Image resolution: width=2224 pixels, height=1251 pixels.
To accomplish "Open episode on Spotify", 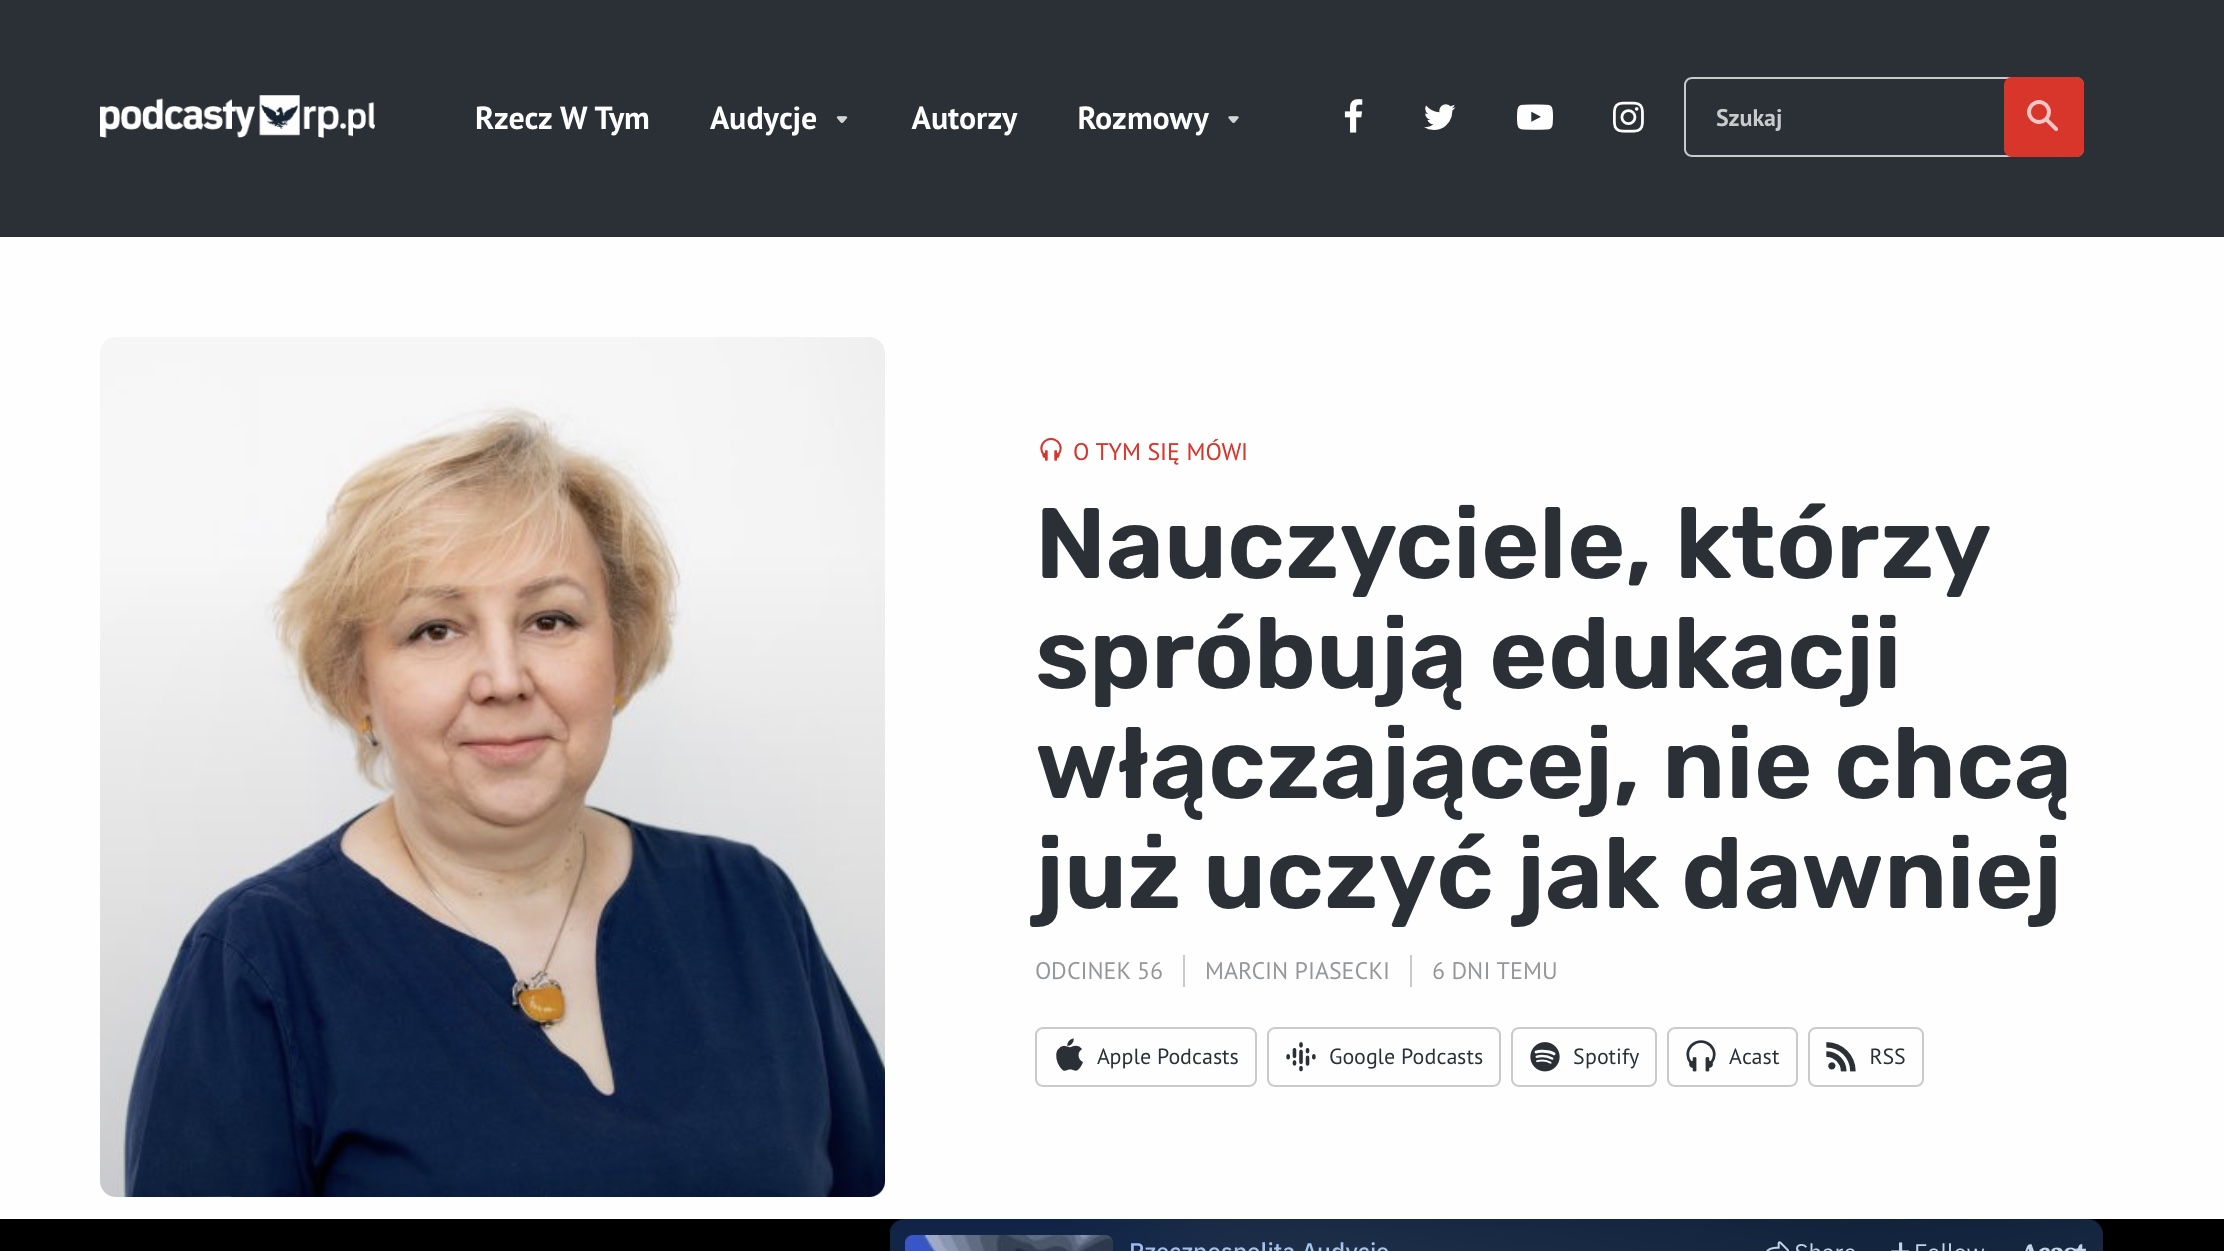I will click(x=1583, y=1057).
